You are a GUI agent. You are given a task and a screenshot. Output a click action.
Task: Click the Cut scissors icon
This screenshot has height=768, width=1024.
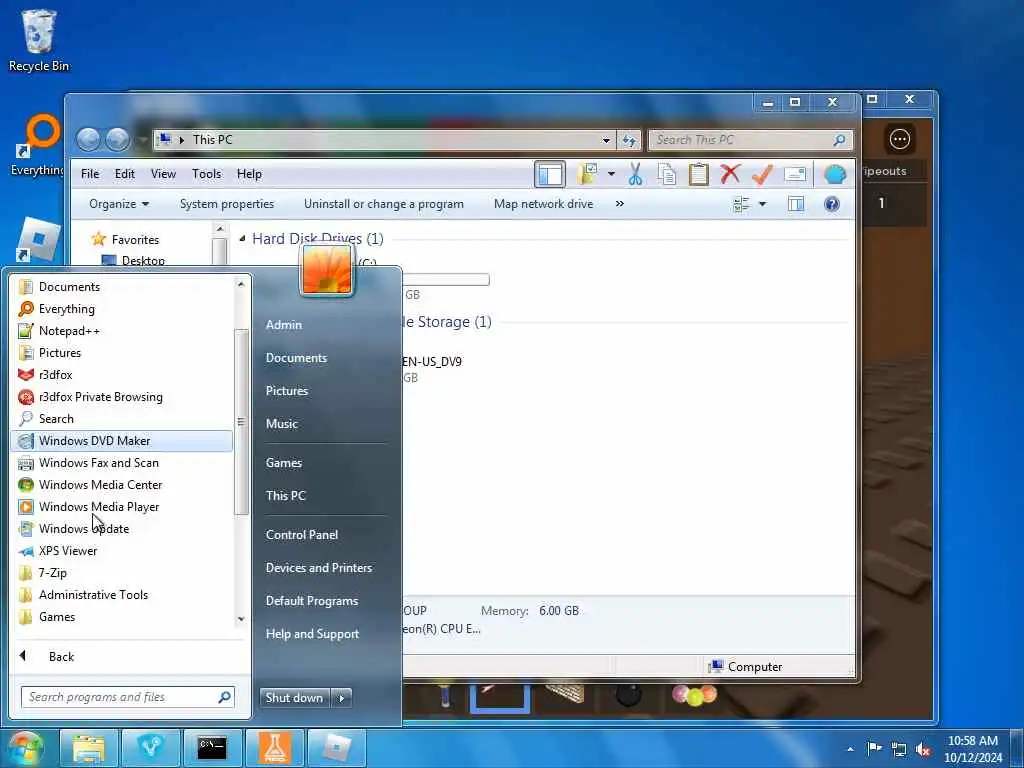[x=635, y=174]
